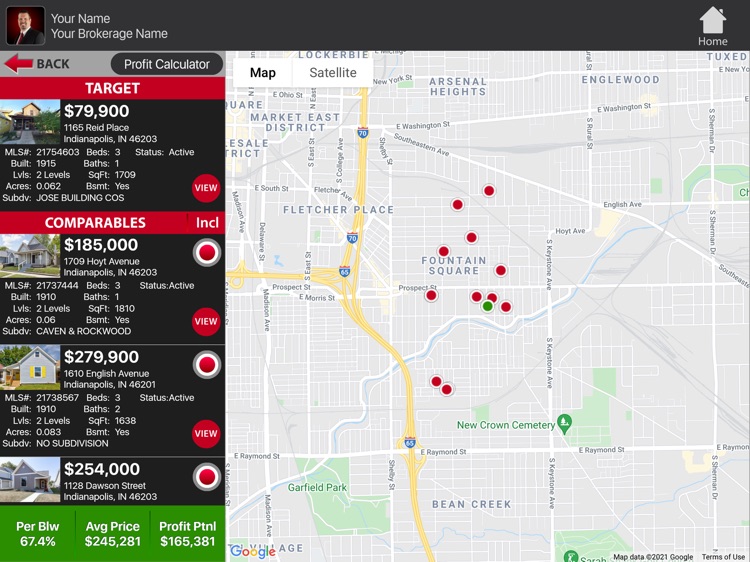
Task: Open the 1610 English Avenue house photo
Action: click(30, 368)
